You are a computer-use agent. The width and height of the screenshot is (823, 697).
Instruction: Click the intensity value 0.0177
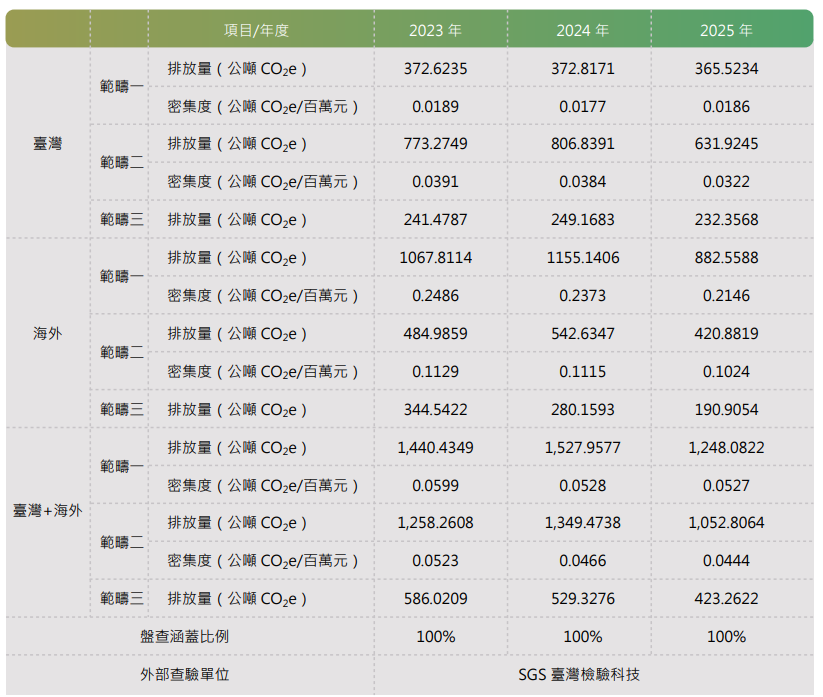click(583, 107)
